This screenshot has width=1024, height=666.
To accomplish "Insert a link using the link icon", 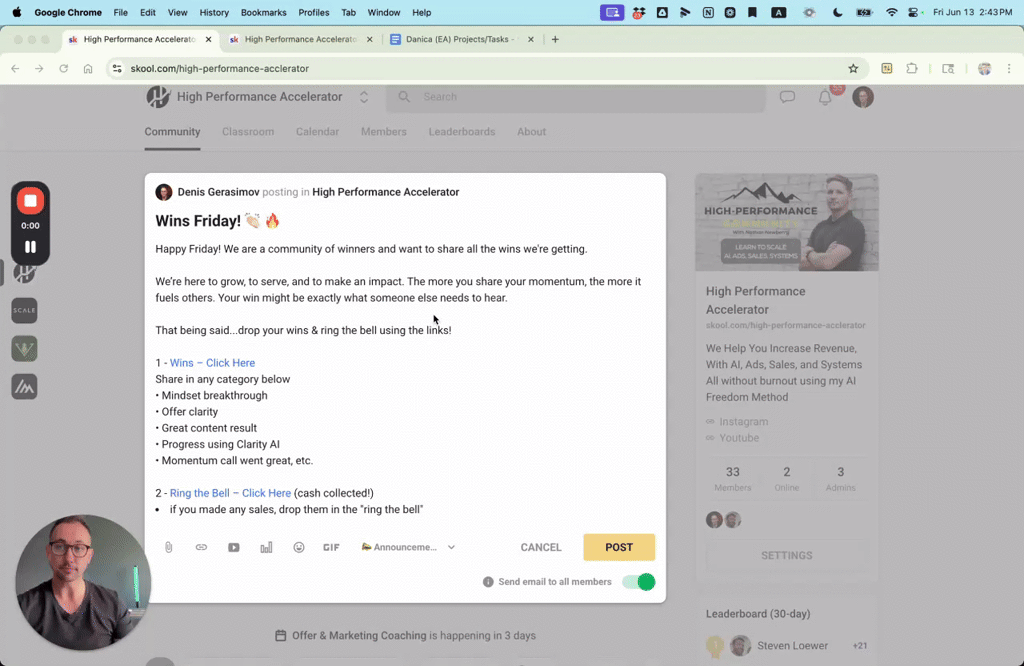I will point(201,547).
